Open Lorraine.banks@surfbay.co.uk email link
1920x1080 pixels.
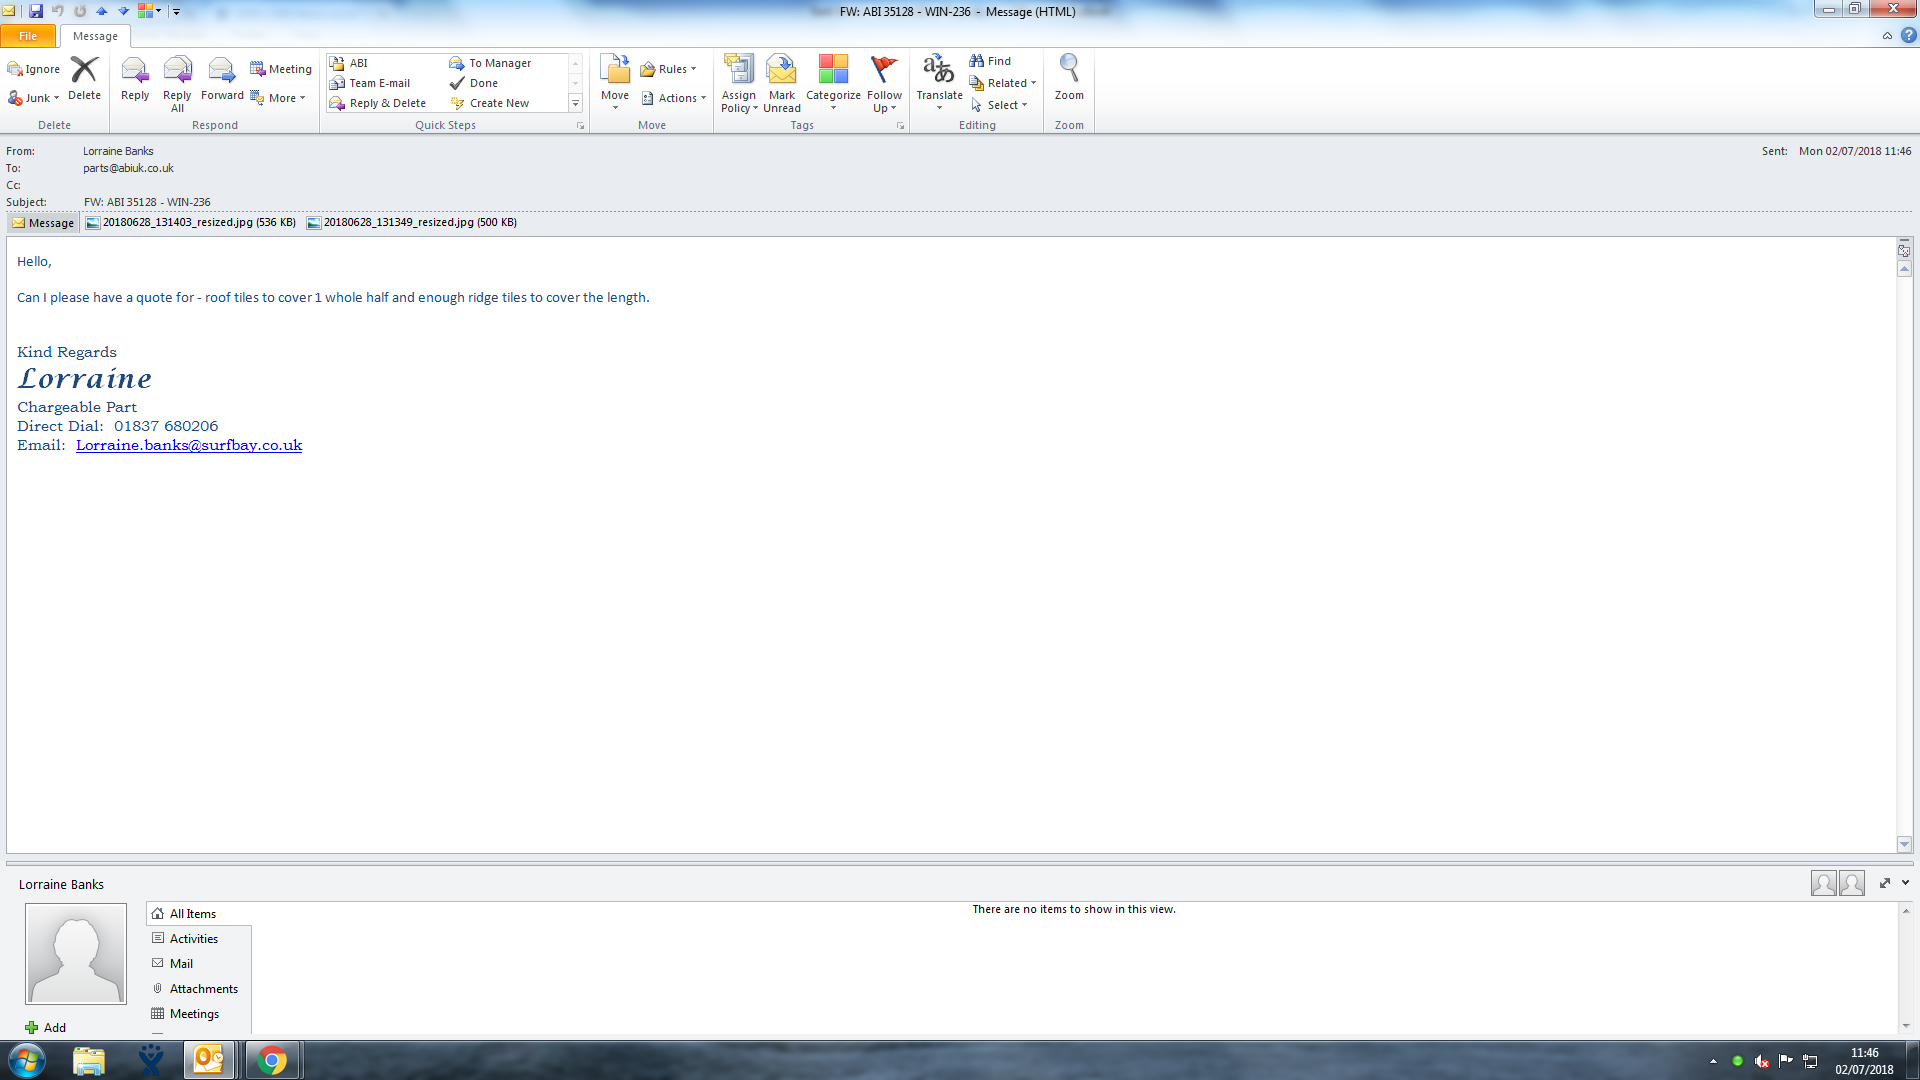(x=189, y=445)
